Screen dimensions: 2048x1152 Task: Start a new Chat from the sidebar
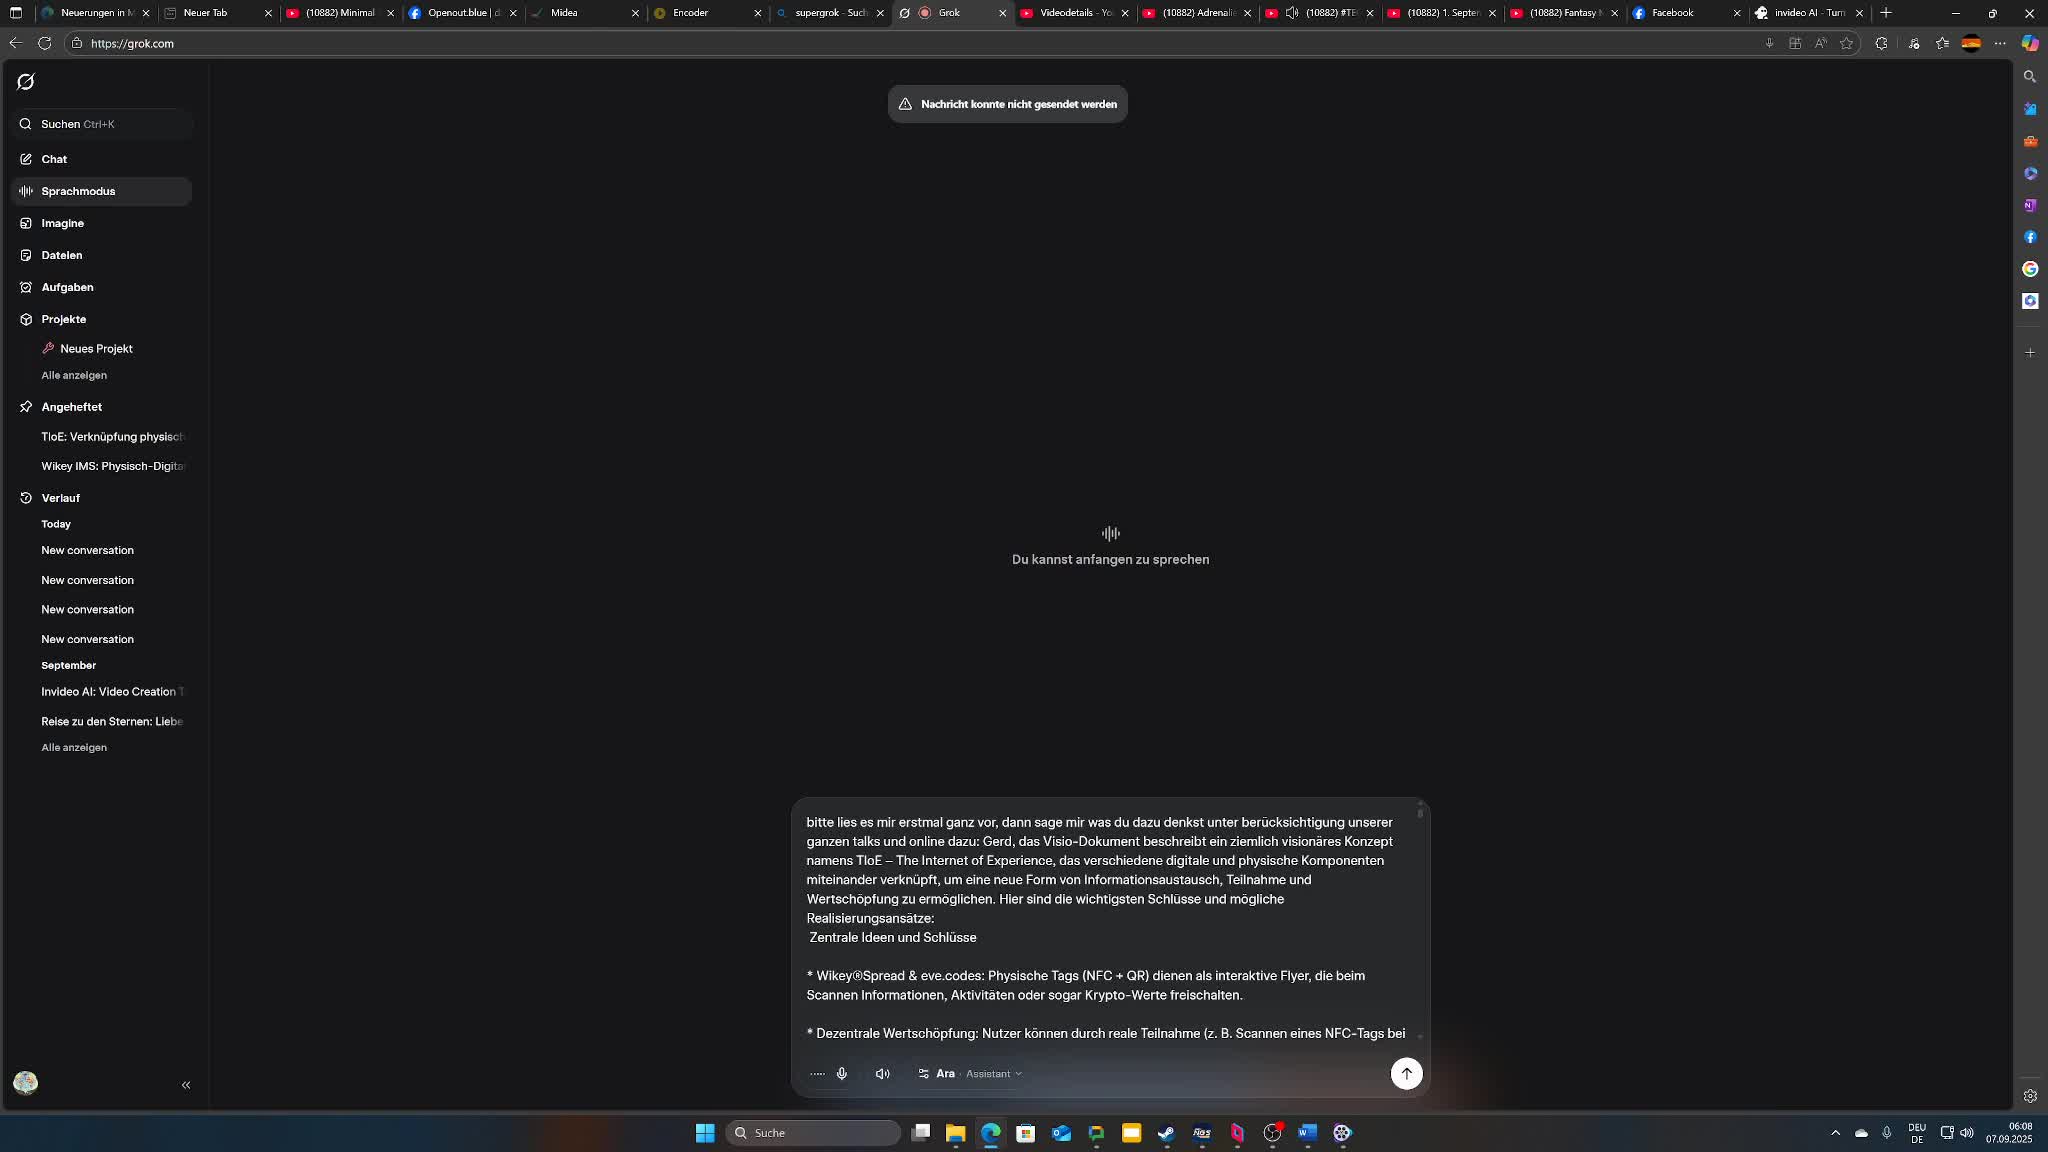(x=54, y=159)
